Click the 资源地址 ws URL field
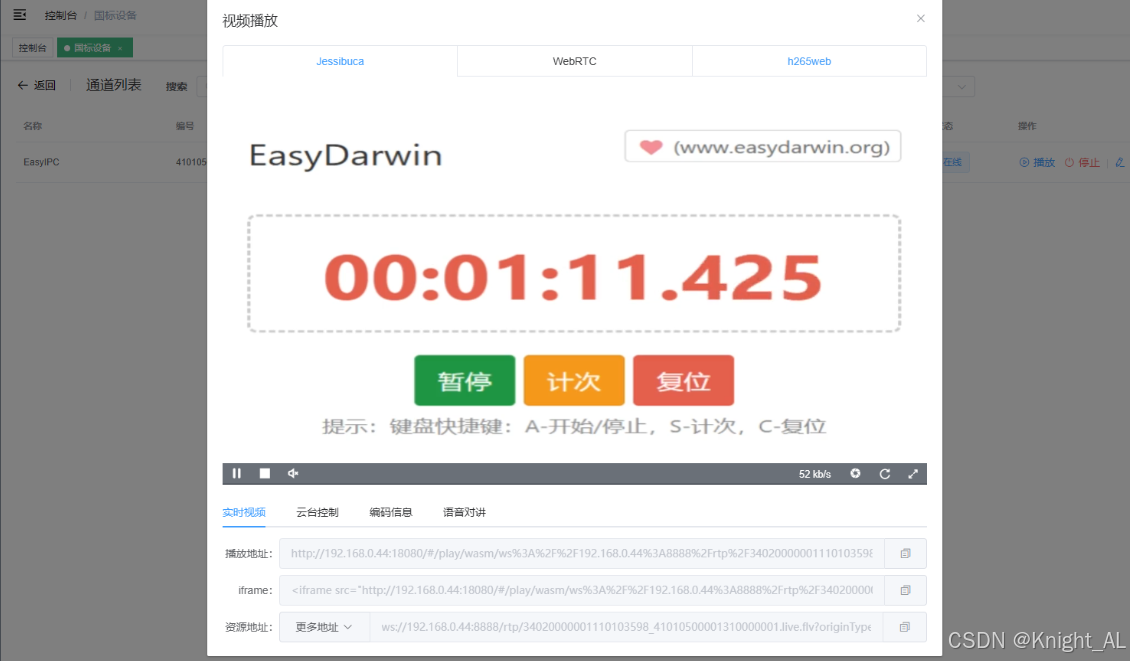Screen dimensions: 1130x661 (626, 627)
